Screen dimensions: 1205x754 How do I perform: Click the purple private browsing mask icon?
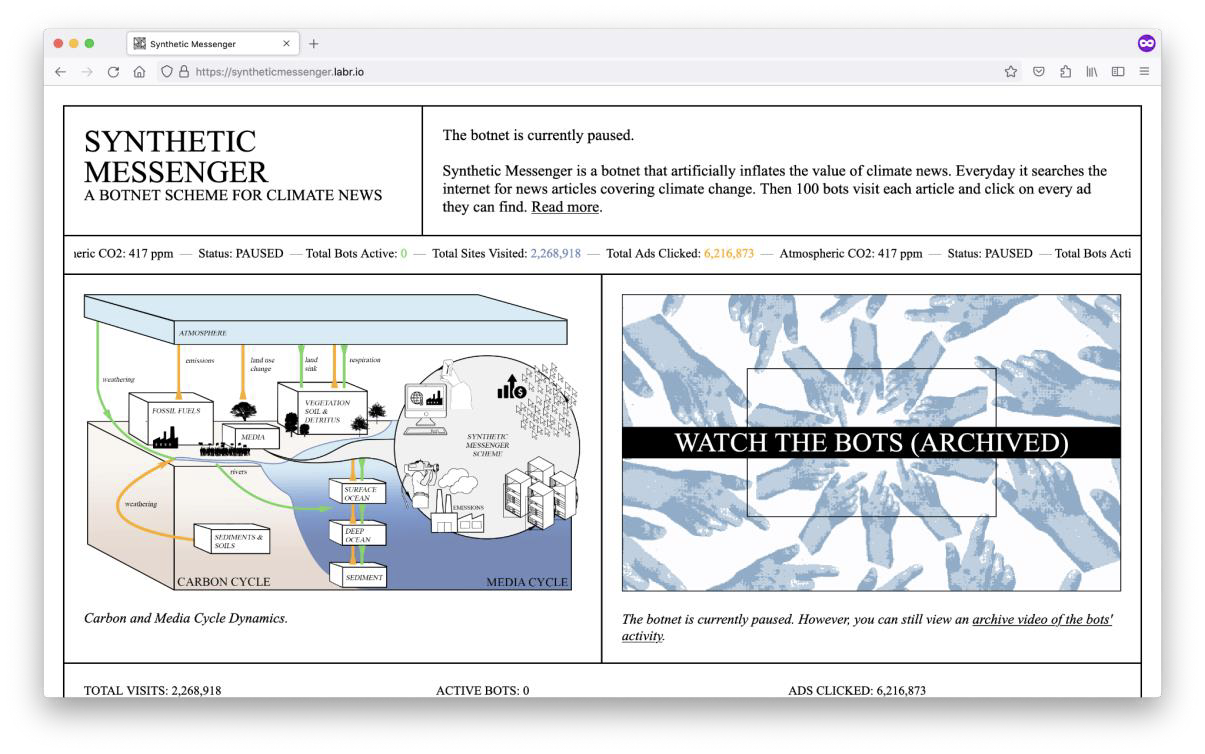(x=1146, y=43)
